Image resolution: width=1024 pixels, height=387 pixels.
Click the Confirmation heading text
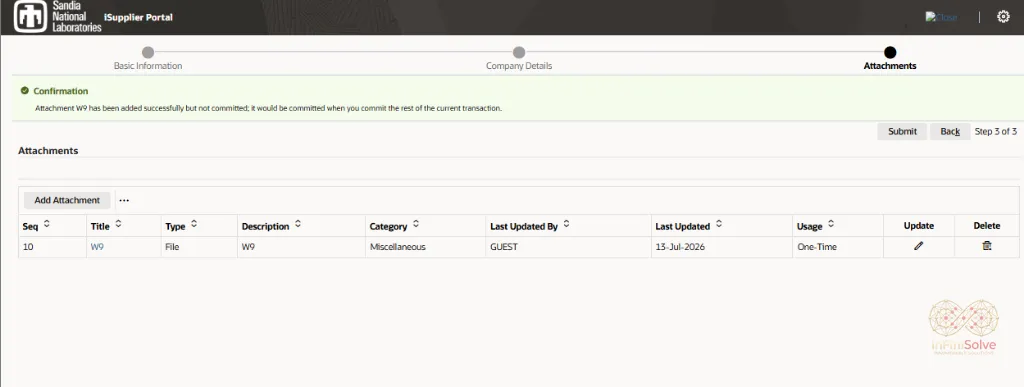tap(61, 91)
